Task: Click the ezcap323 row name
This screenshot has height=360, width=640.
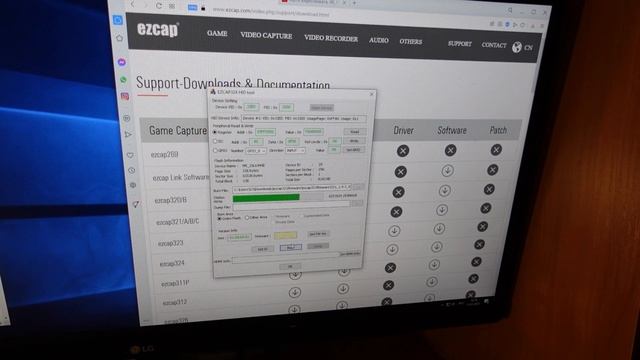Action: coord(171,243)
